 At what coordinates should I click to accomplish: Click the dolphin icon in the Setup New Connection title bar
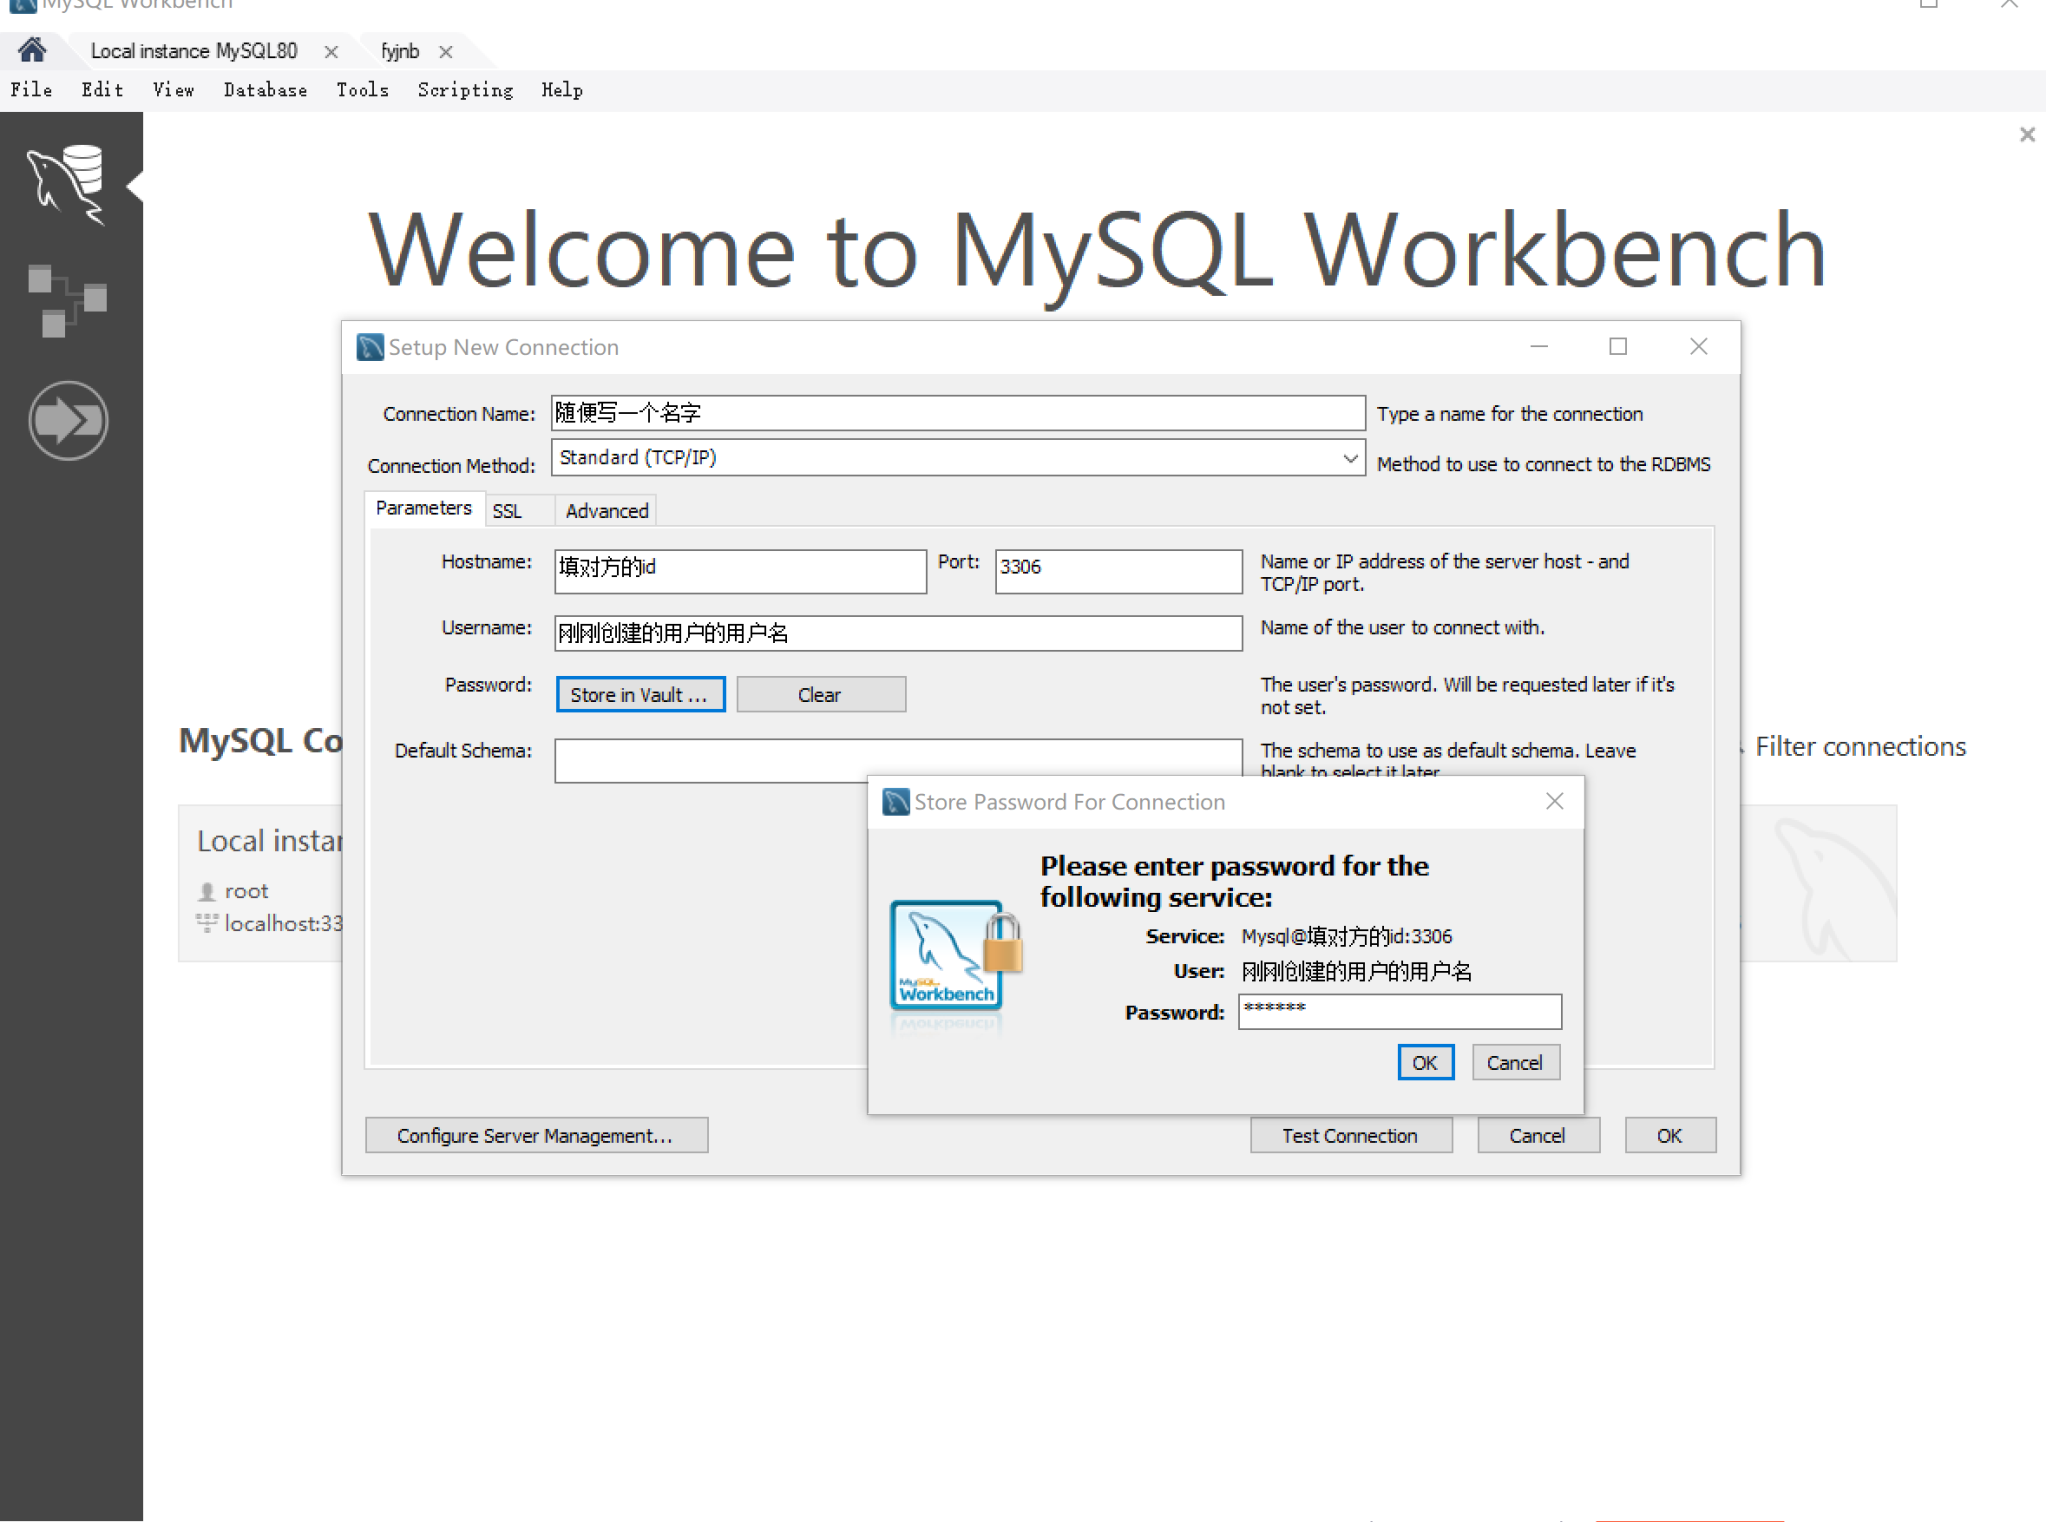pyautogui.click(x=370, y=346)
